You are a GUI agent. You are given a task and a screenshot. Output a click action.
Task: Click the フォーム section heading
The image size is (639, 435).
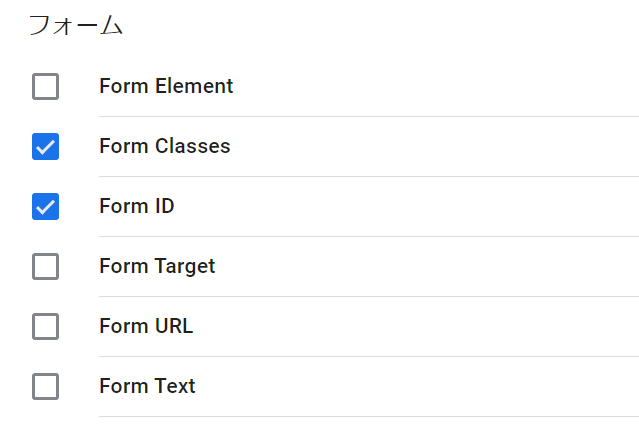[x=75, y=26]
